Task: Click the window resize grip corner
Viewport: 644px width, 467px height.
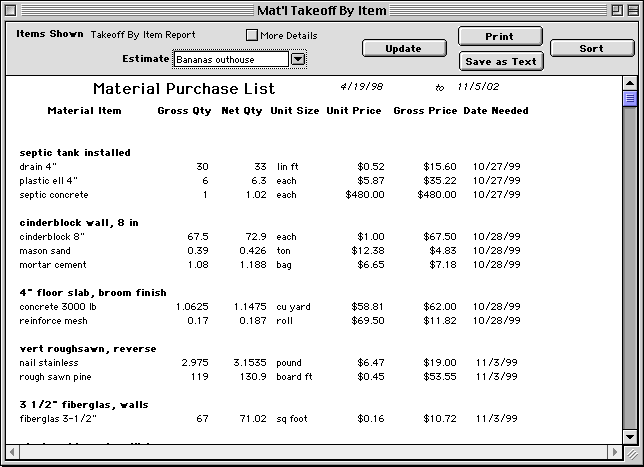Action: coord(630,453)
